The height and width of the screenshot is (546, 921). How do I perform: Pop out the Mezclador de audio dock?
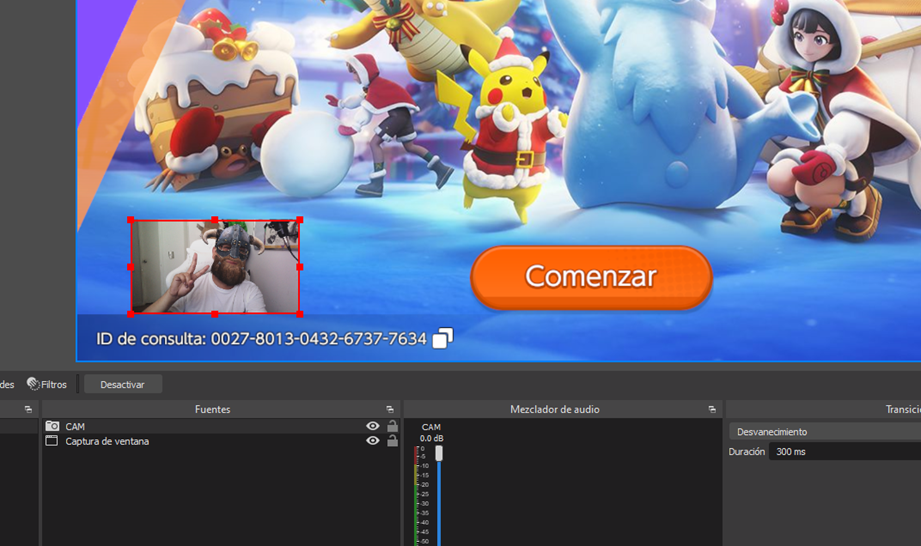[712, 409]
